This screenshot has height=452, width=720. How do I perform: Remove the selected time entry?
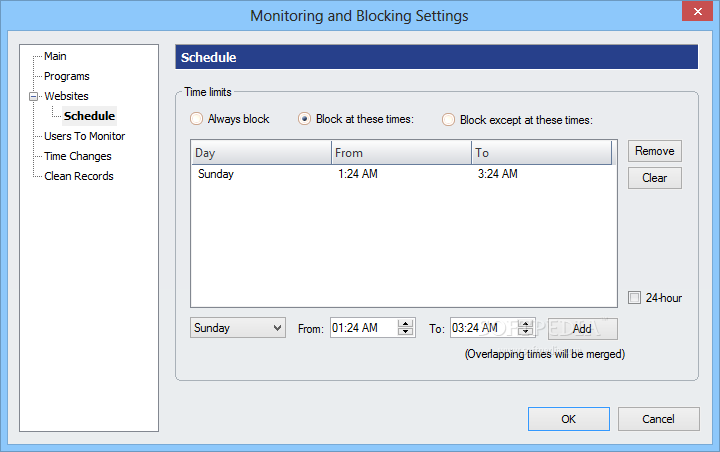click(x=655, y=151)
